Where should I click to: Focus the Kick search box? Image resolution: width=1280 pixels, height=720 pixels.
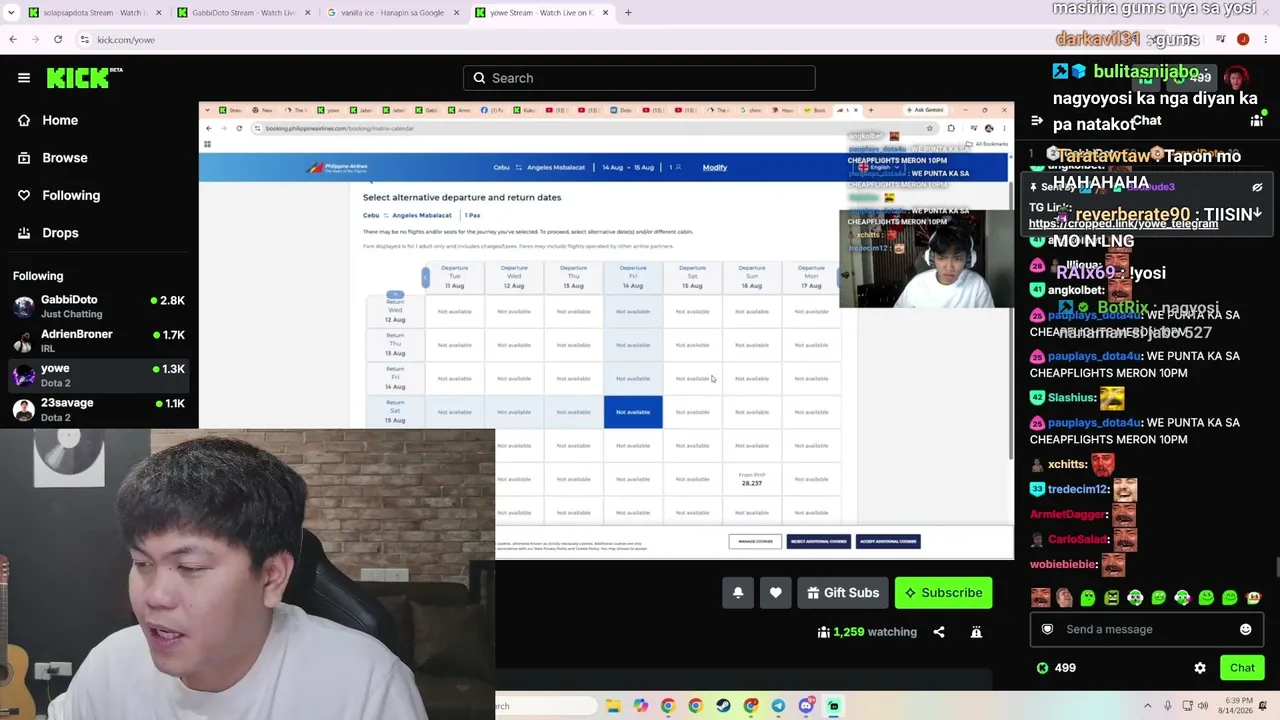click(639, 78)
